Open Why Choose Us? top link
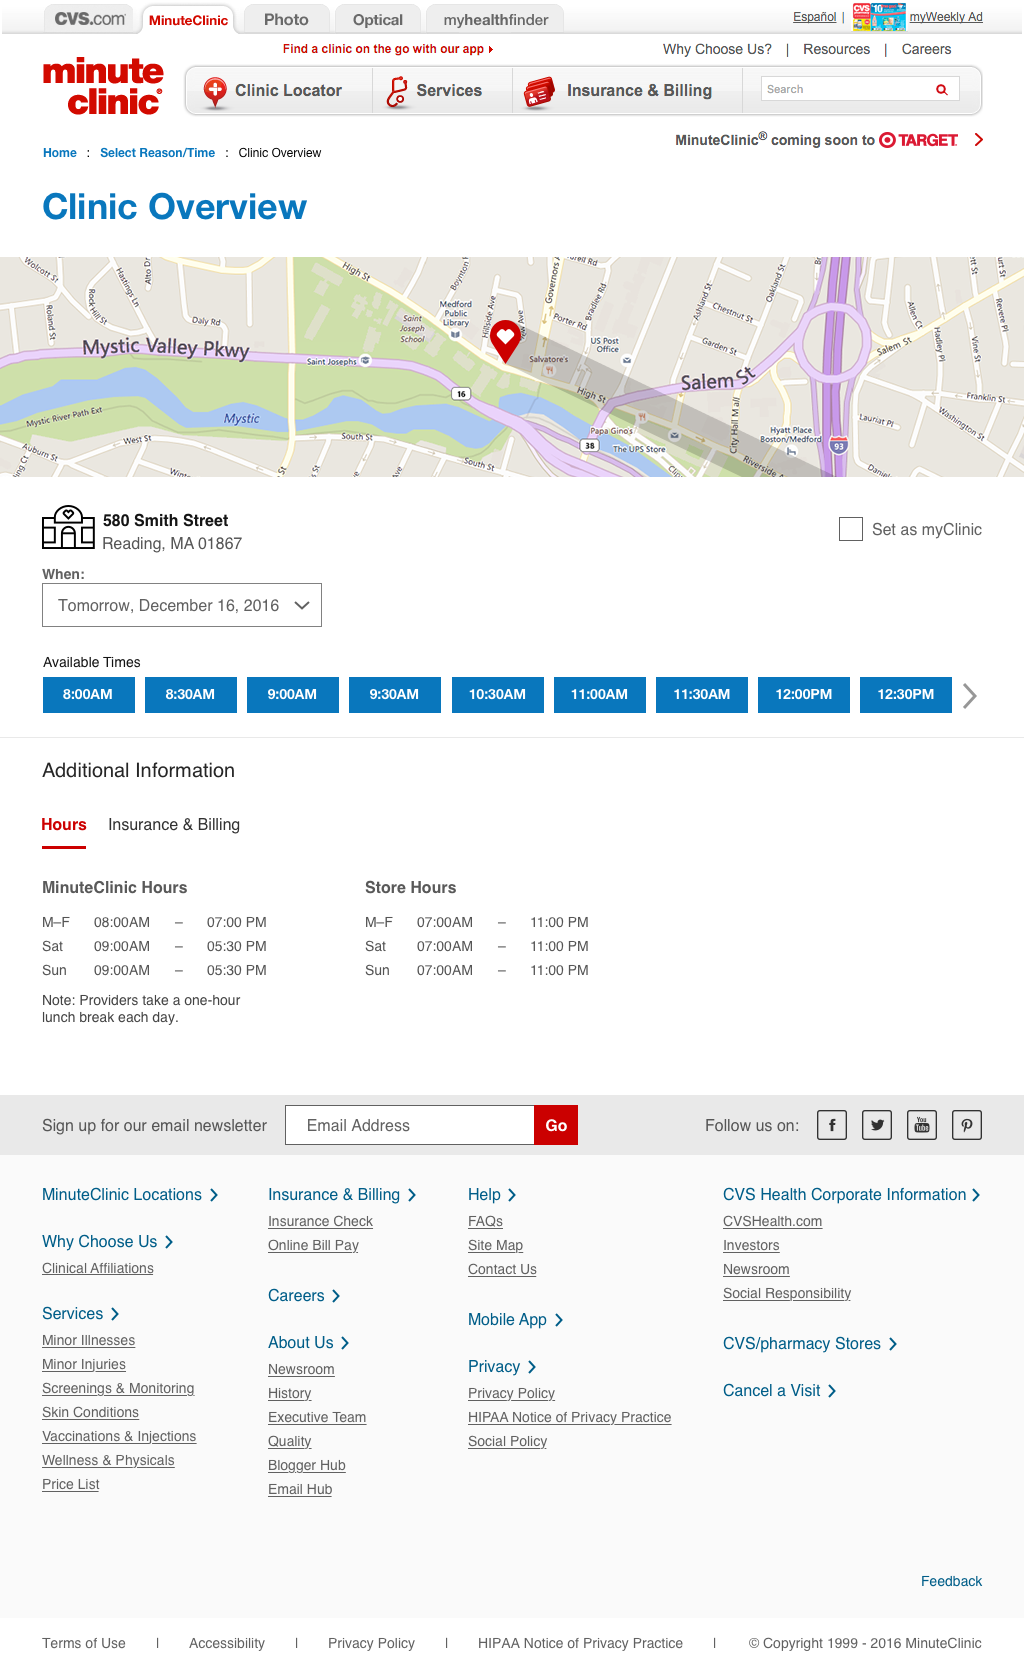 717,49
